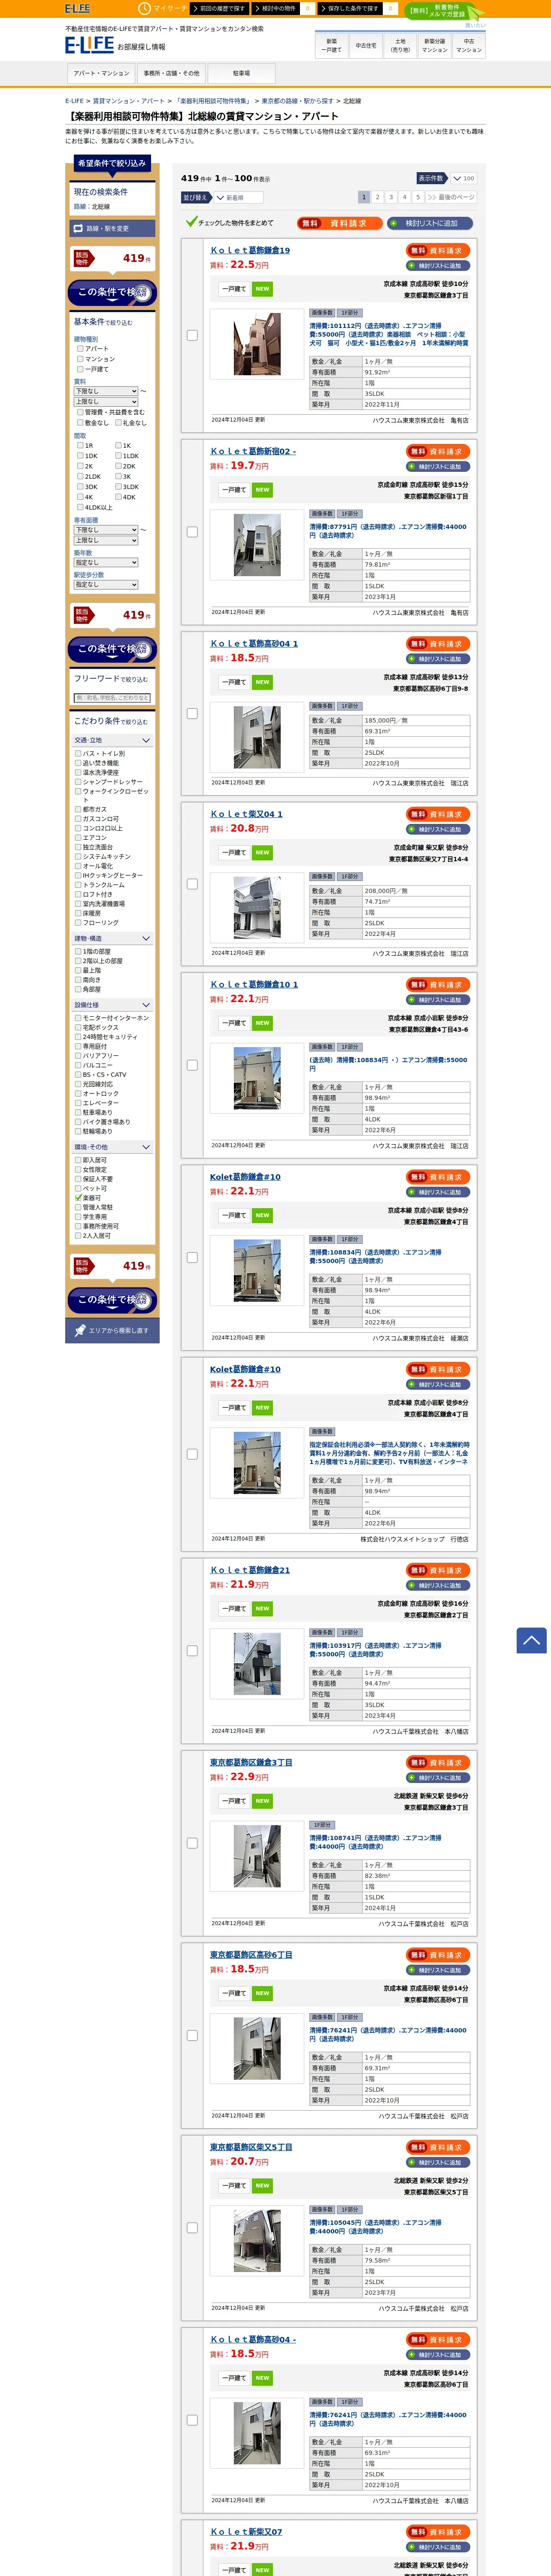Click 資料請求 for Kolet柴又04 1
Viewport: 551px width, 2576px height.
click(438, 814)
